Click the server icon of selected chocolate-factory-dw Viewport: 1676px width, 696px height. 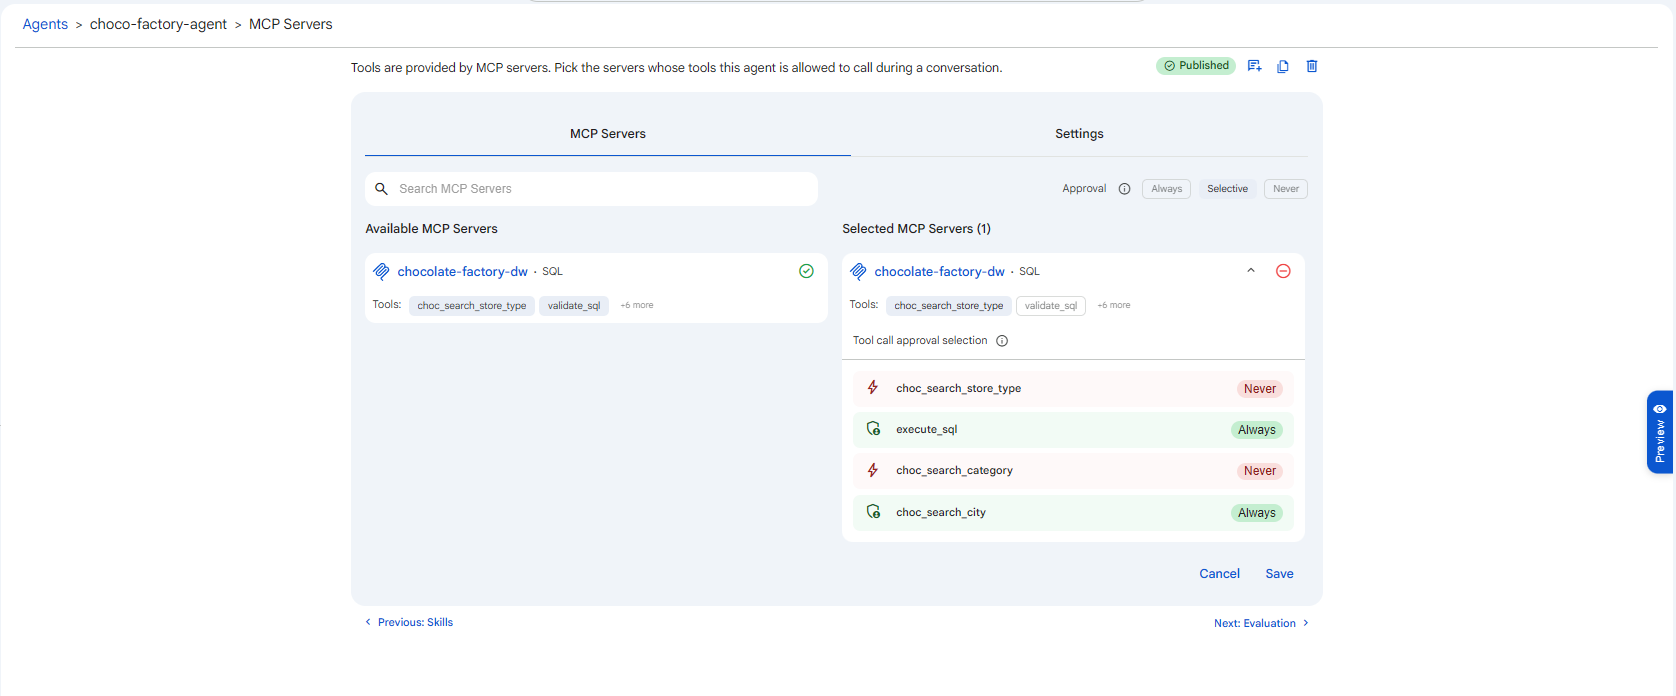[x=858, y=271]
